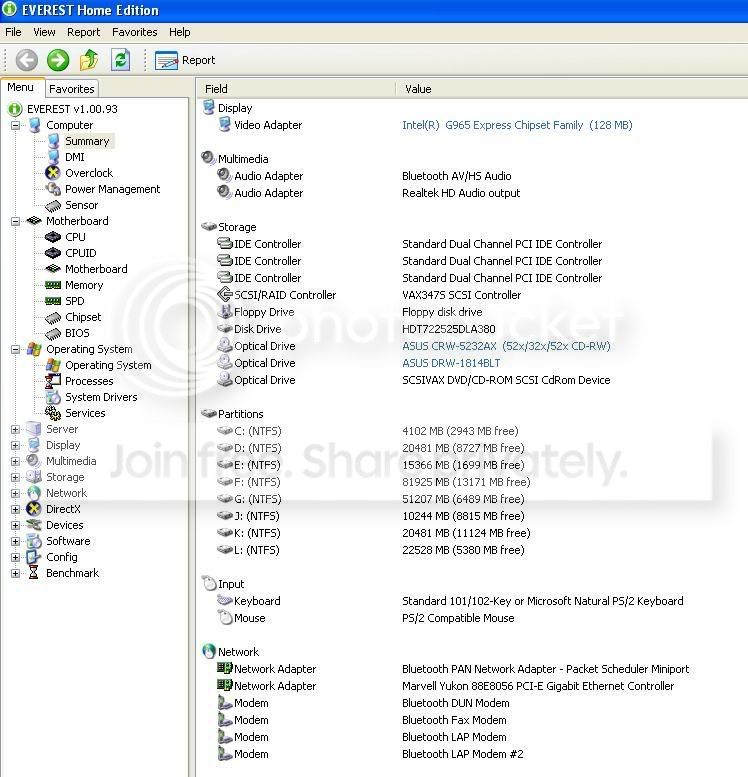Viewport: 748px width, 777px height.
Task: Click the Refresh toolbar icon
Action: [120, 60]
